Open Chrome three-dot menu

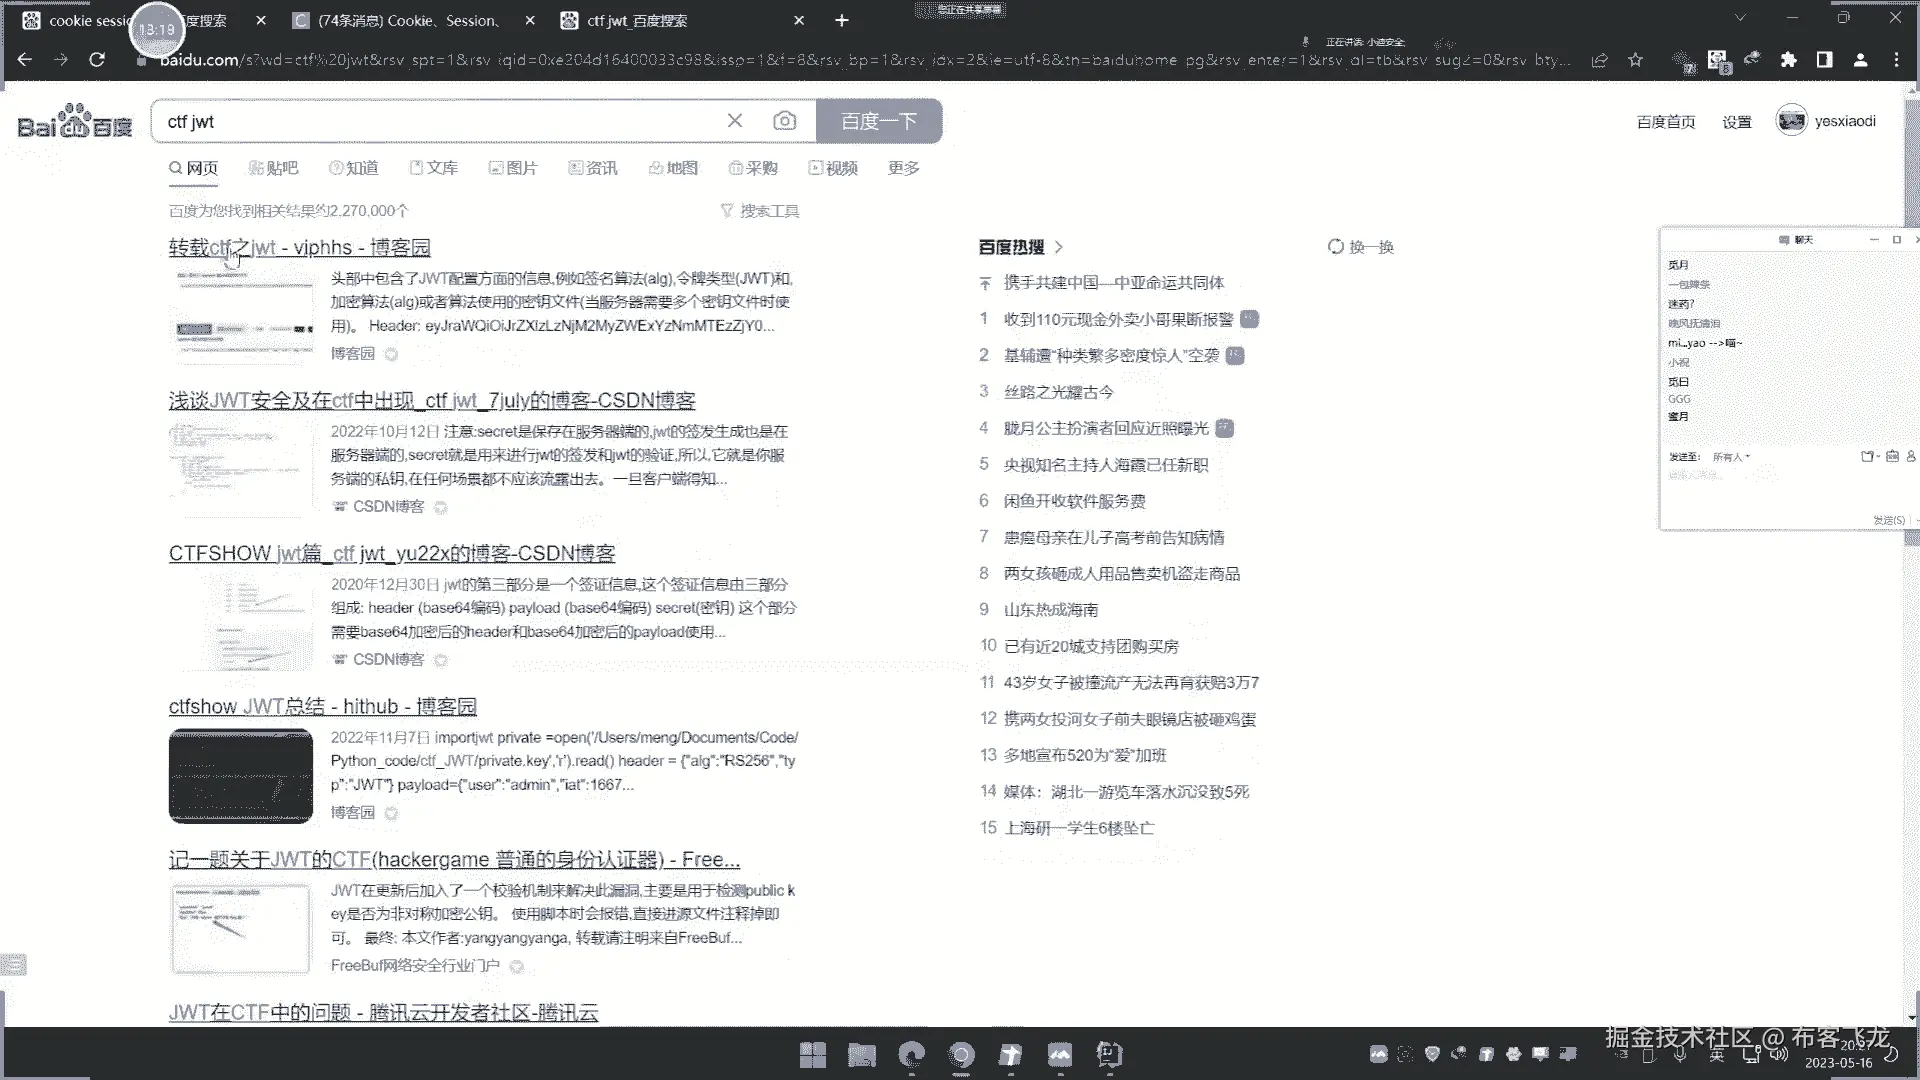1896,60
